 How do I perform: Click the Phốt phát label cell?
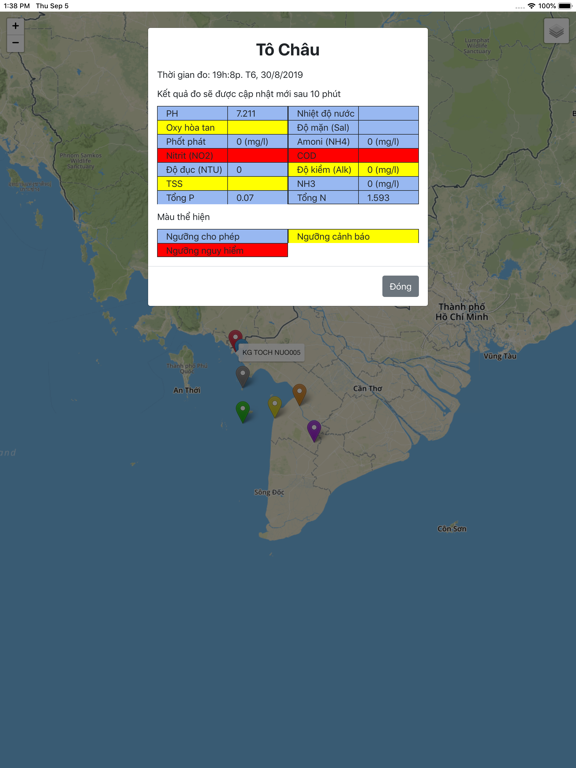tap(192, 142)
